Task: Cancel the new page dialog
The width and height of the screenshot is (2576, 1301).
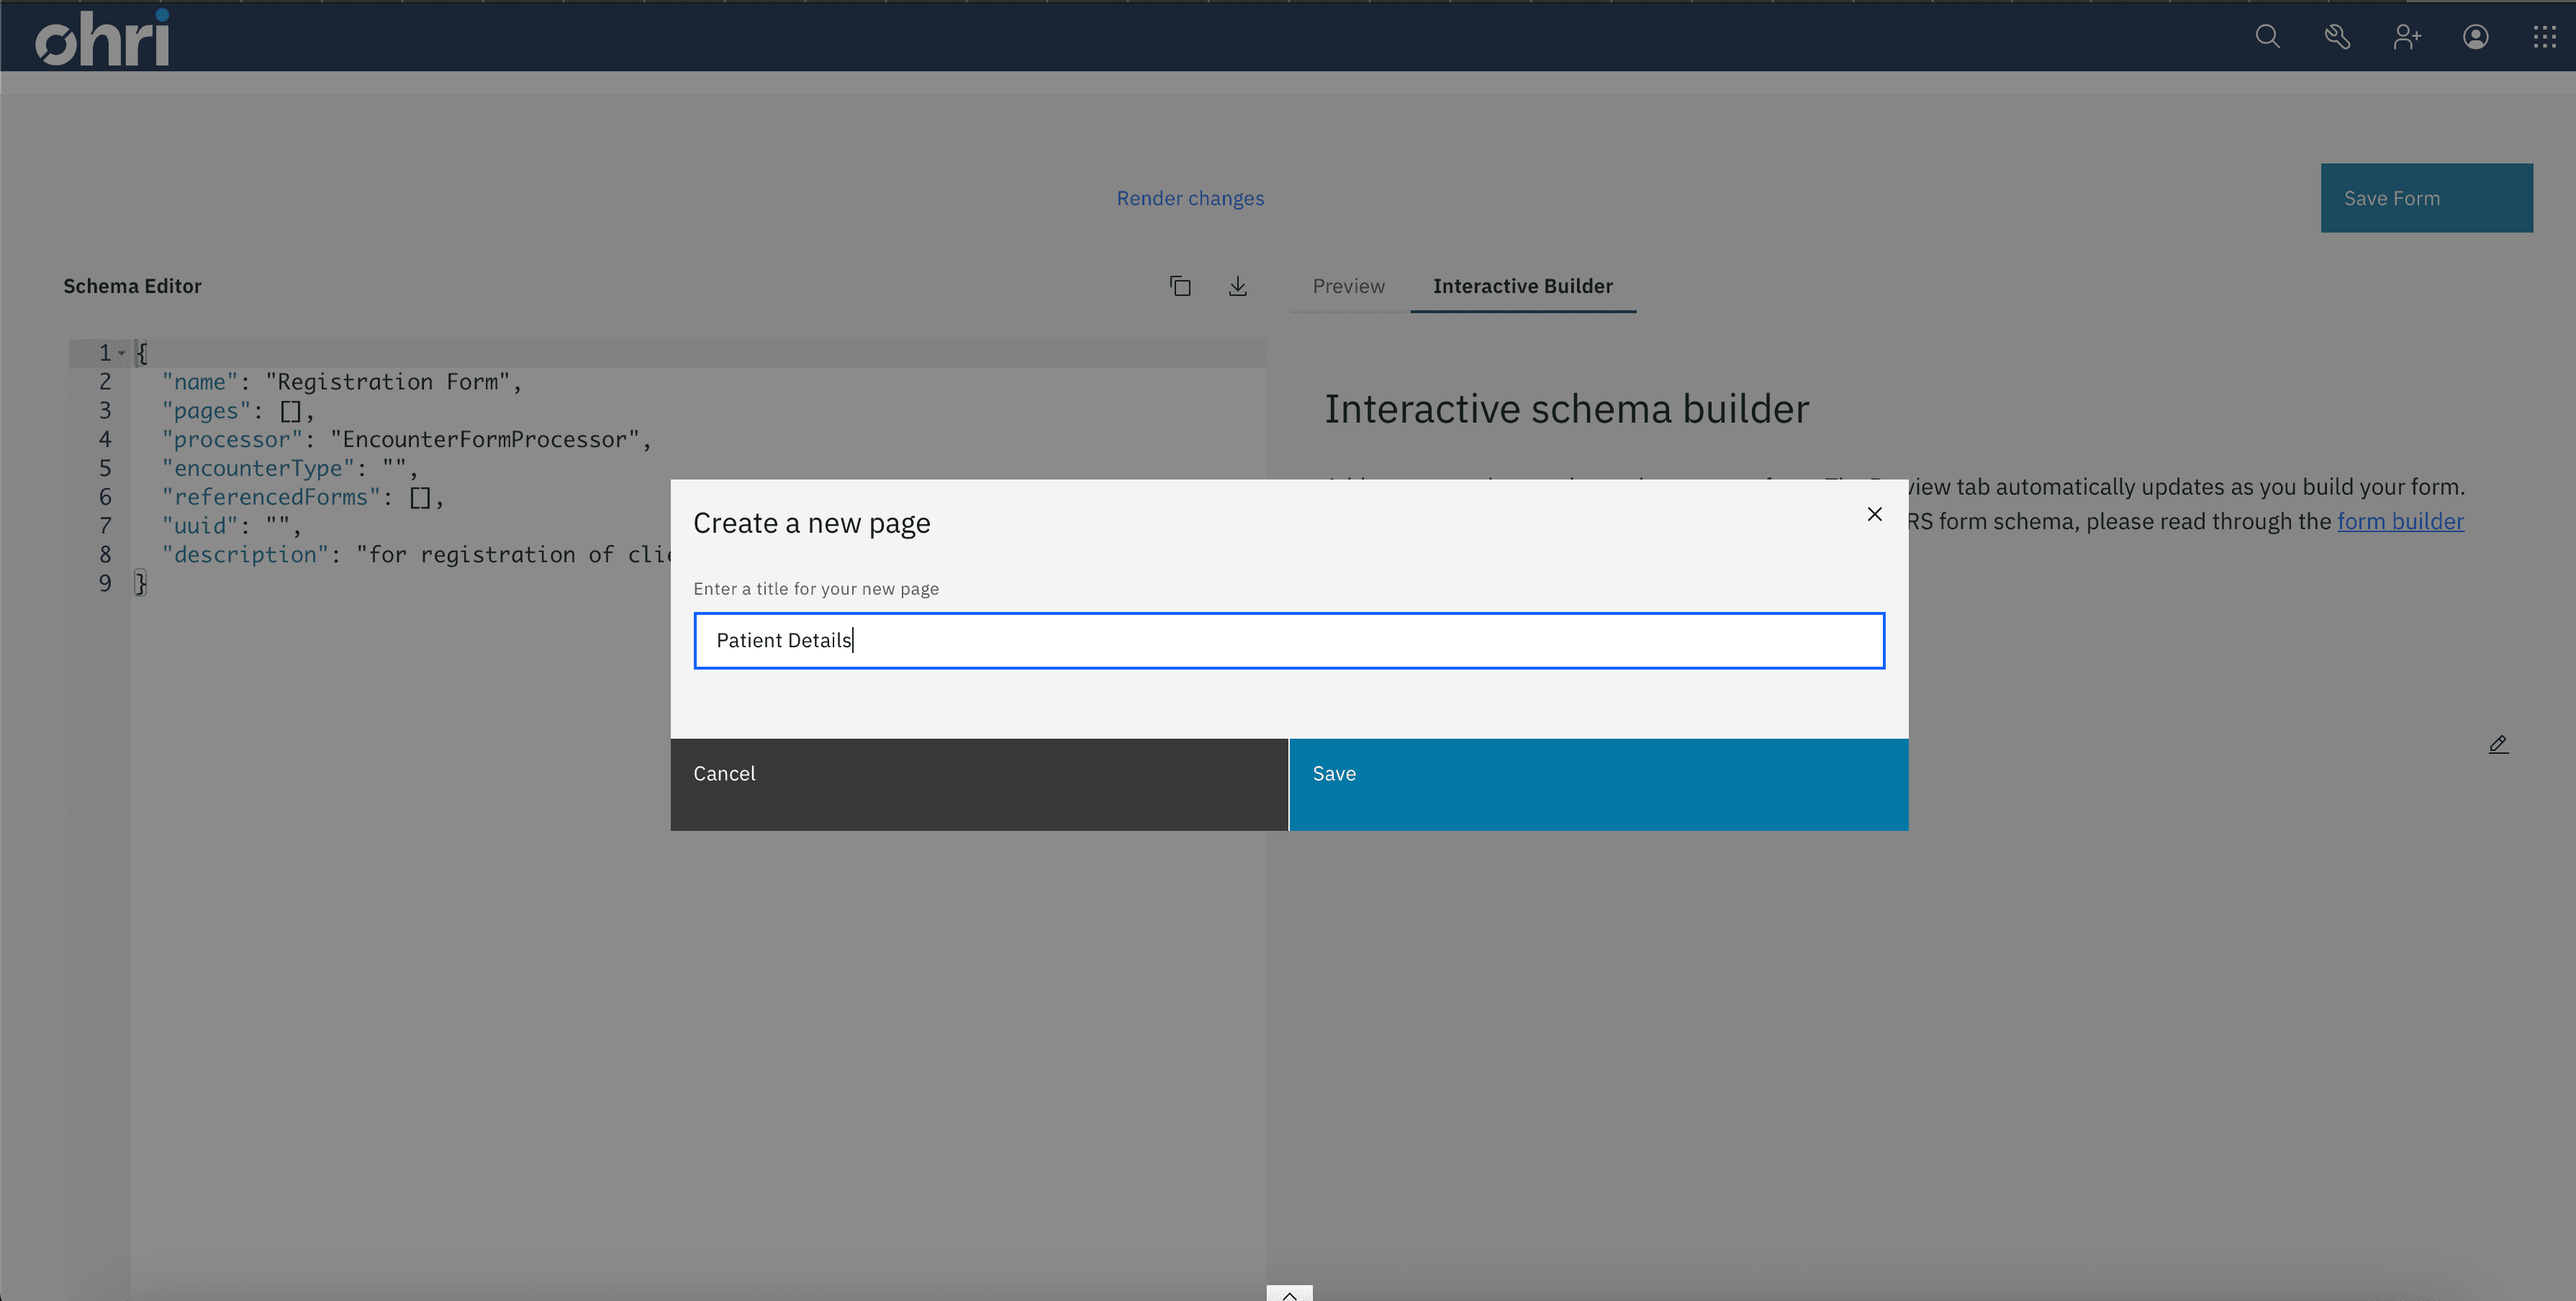Action: pyautogui.click(x=979, y=784)
